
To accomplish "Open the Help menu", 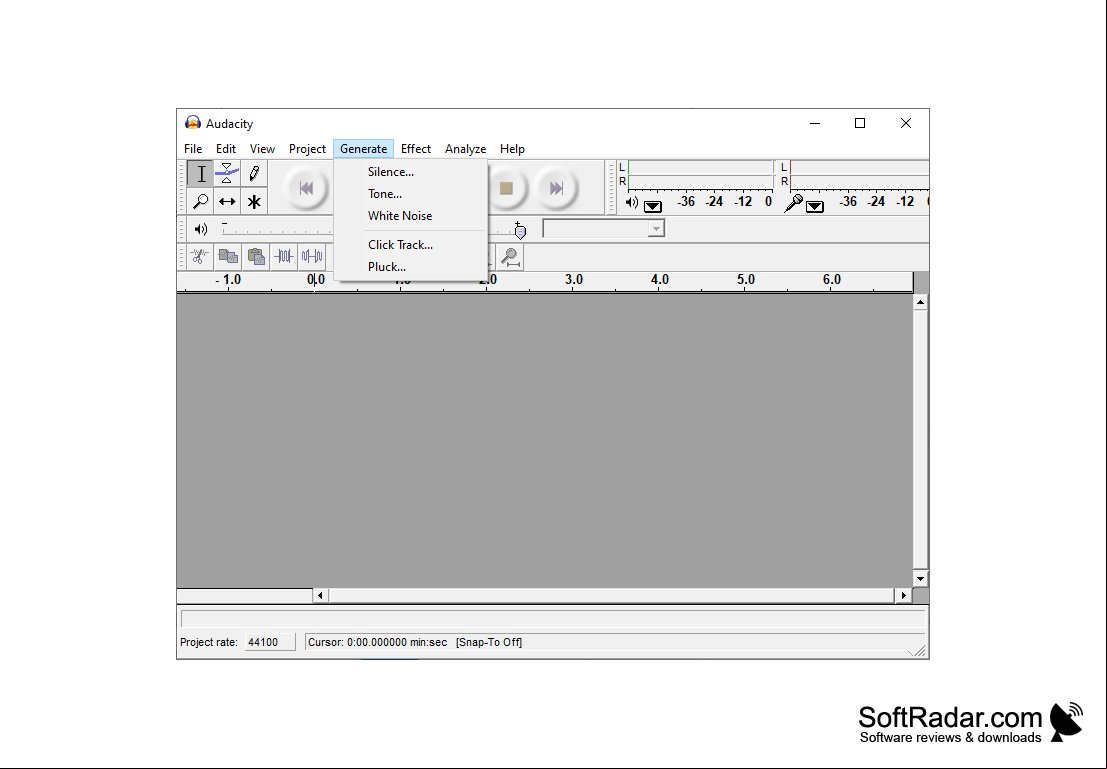I will [x=512, y=149].
